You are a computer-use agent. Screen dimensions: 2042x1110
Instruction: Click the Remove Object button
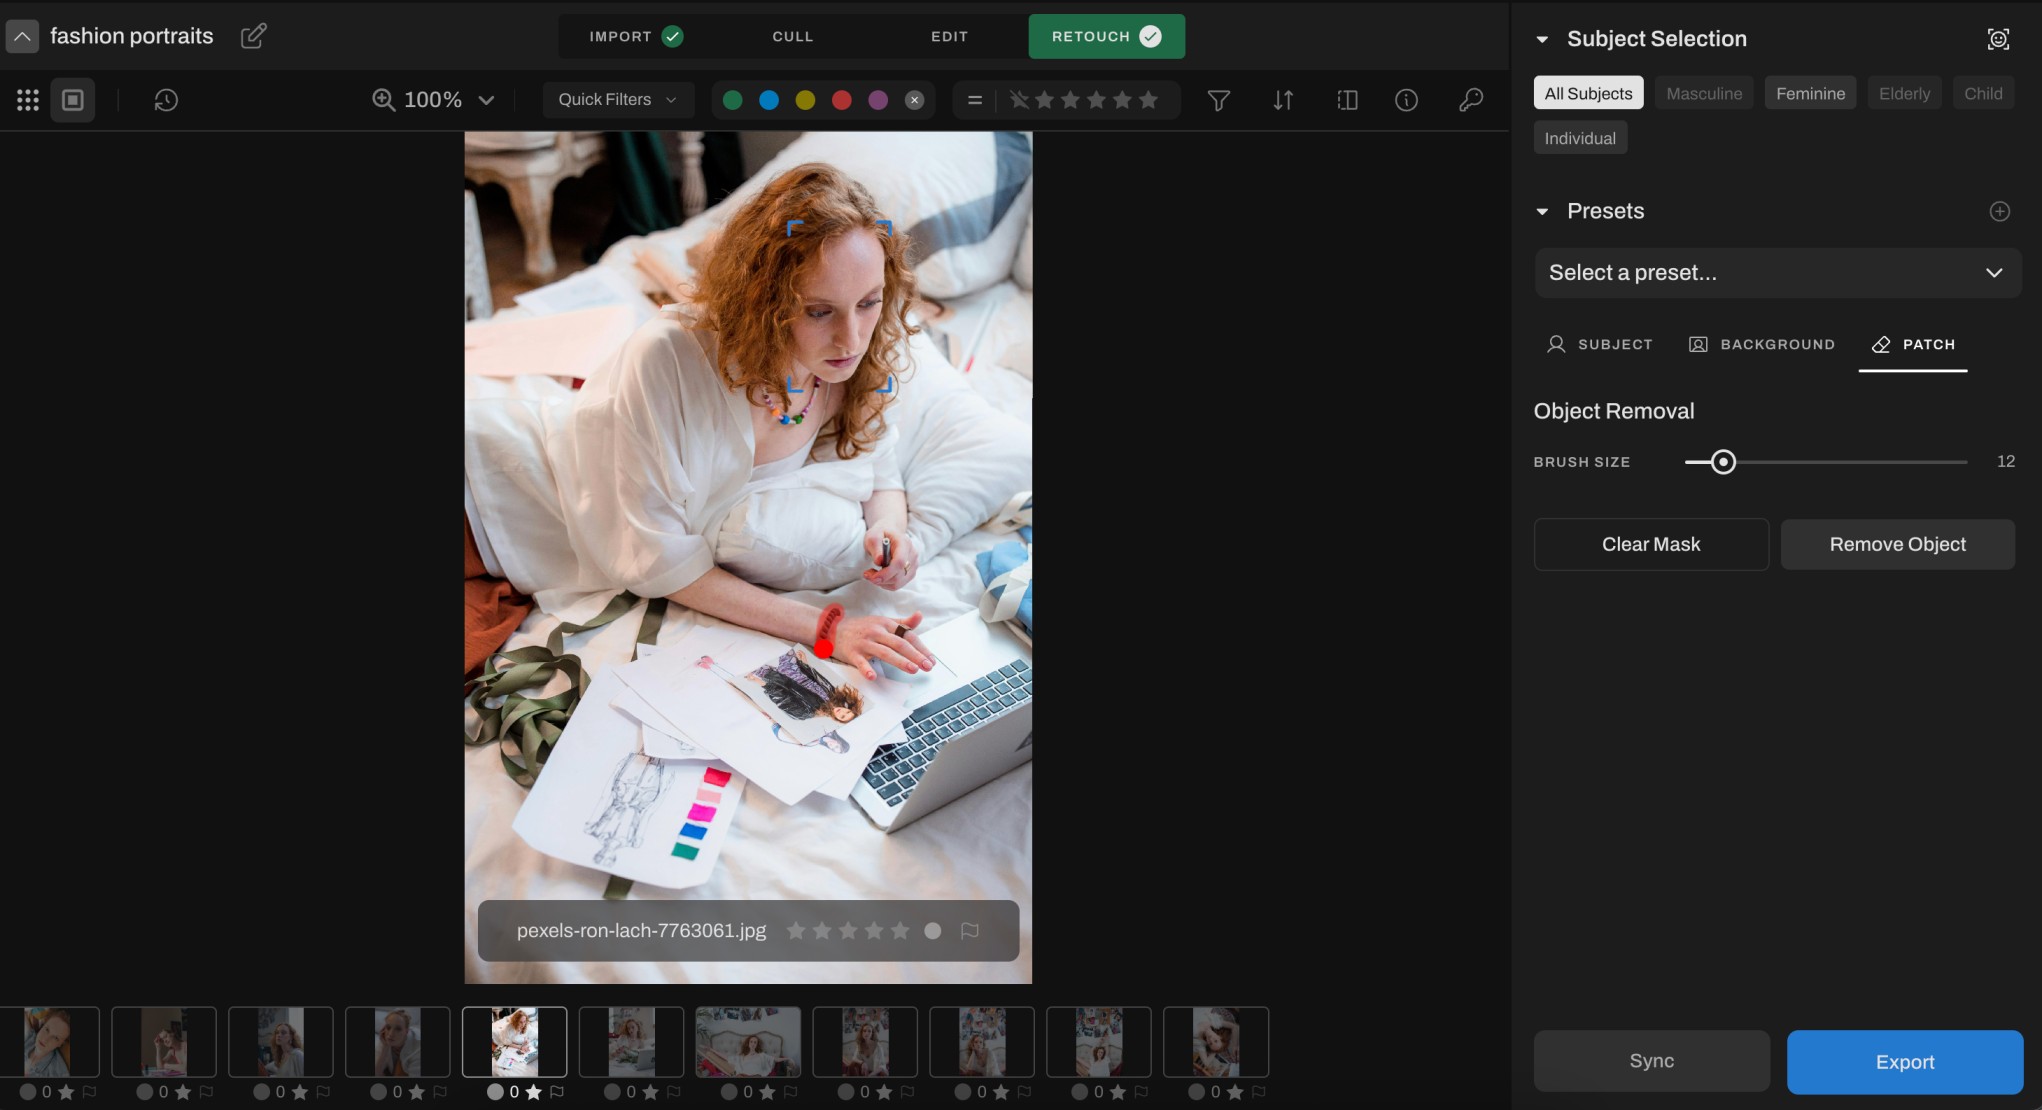pyautogui.click(x=1897, y=544)
